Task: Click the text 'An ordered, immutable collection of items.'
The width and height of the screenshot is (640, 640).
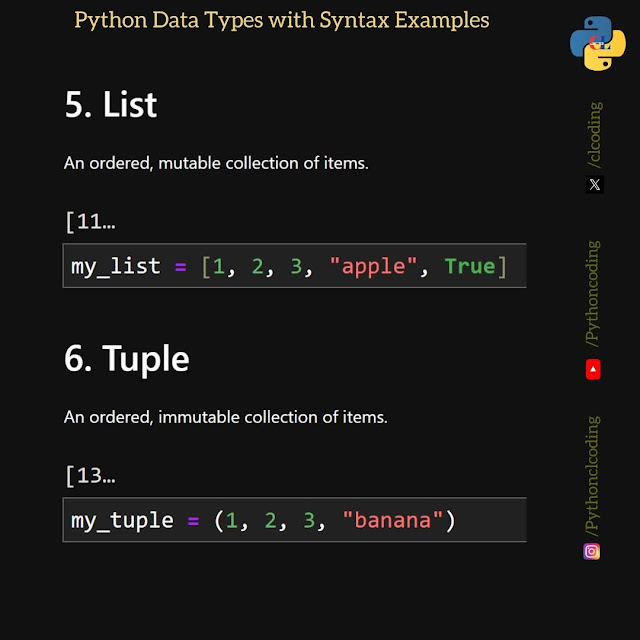Action: [225, 417]
